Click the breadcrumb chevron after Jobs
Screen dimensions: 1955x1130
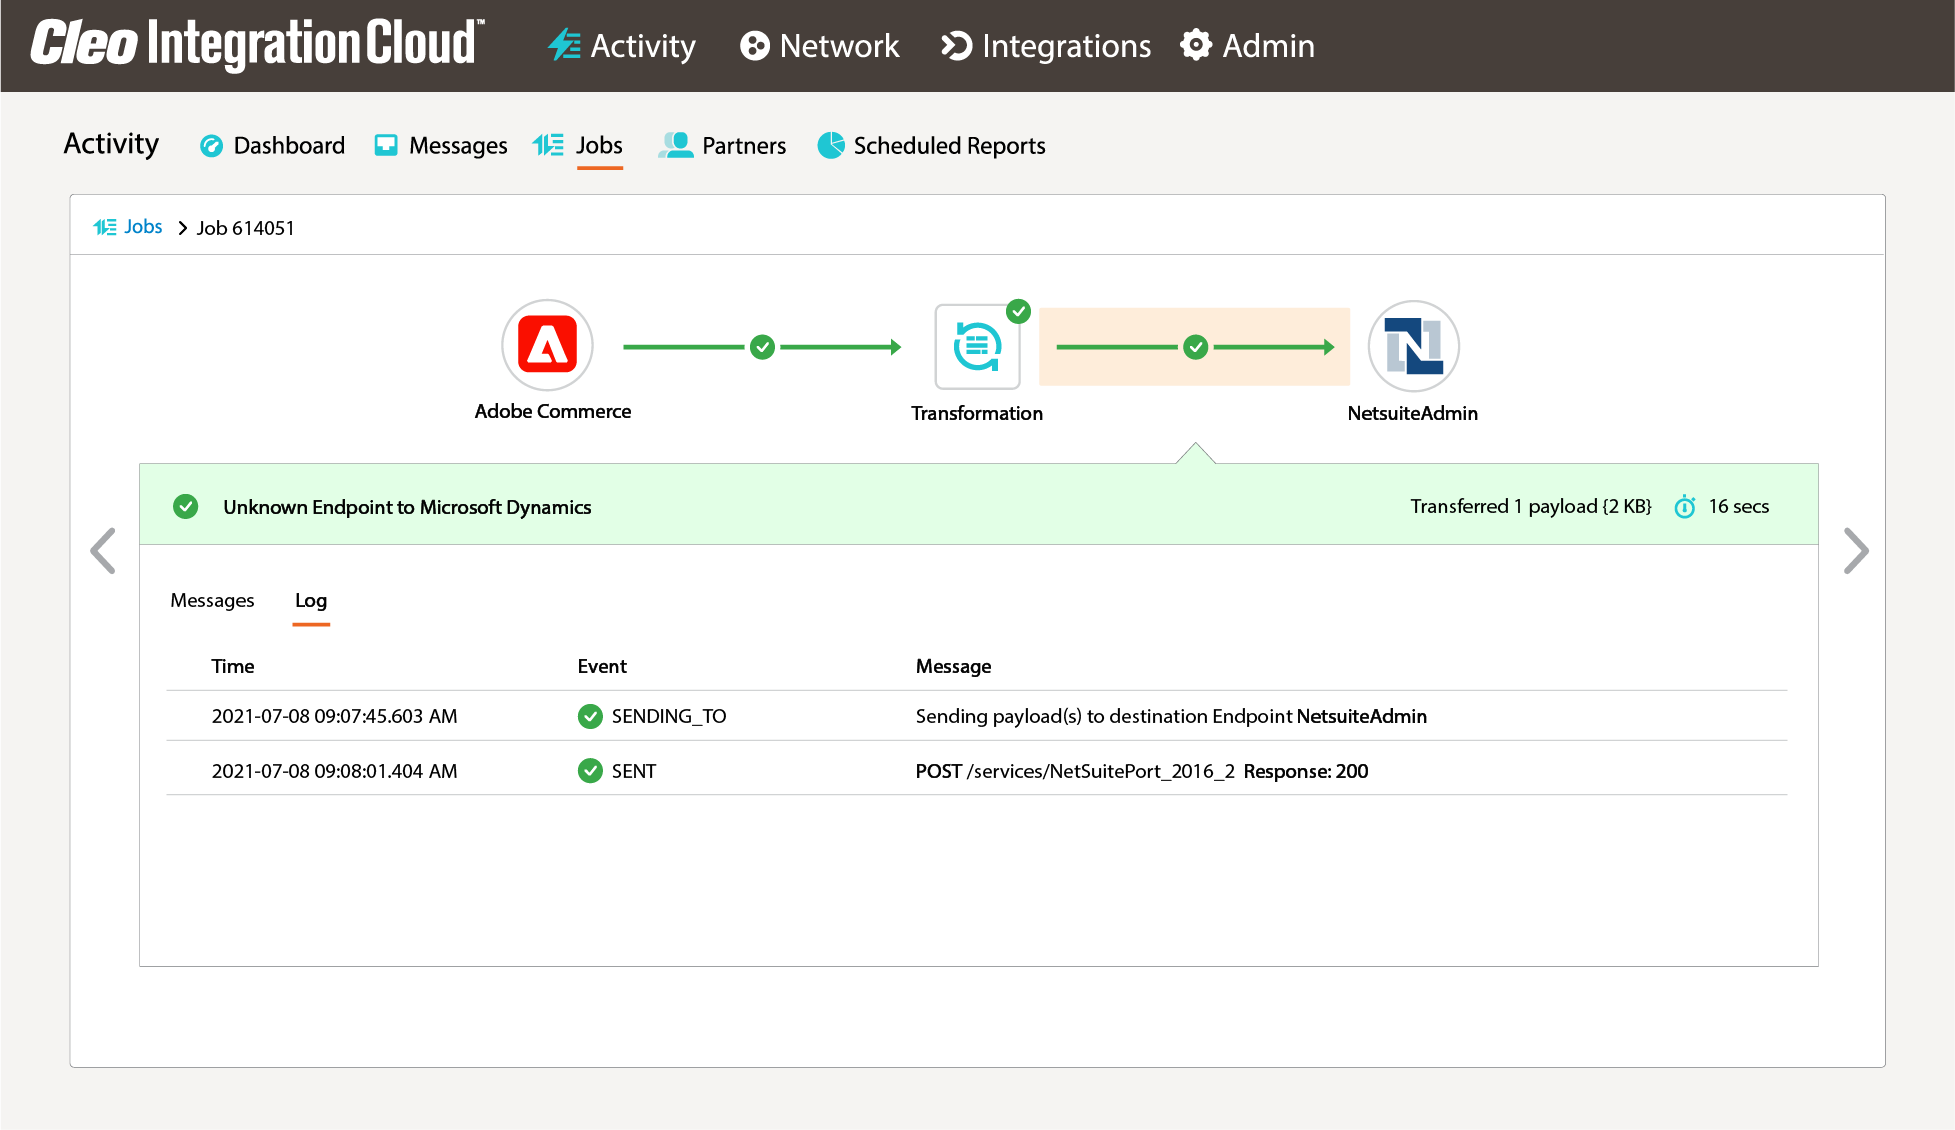click(182, 228)
